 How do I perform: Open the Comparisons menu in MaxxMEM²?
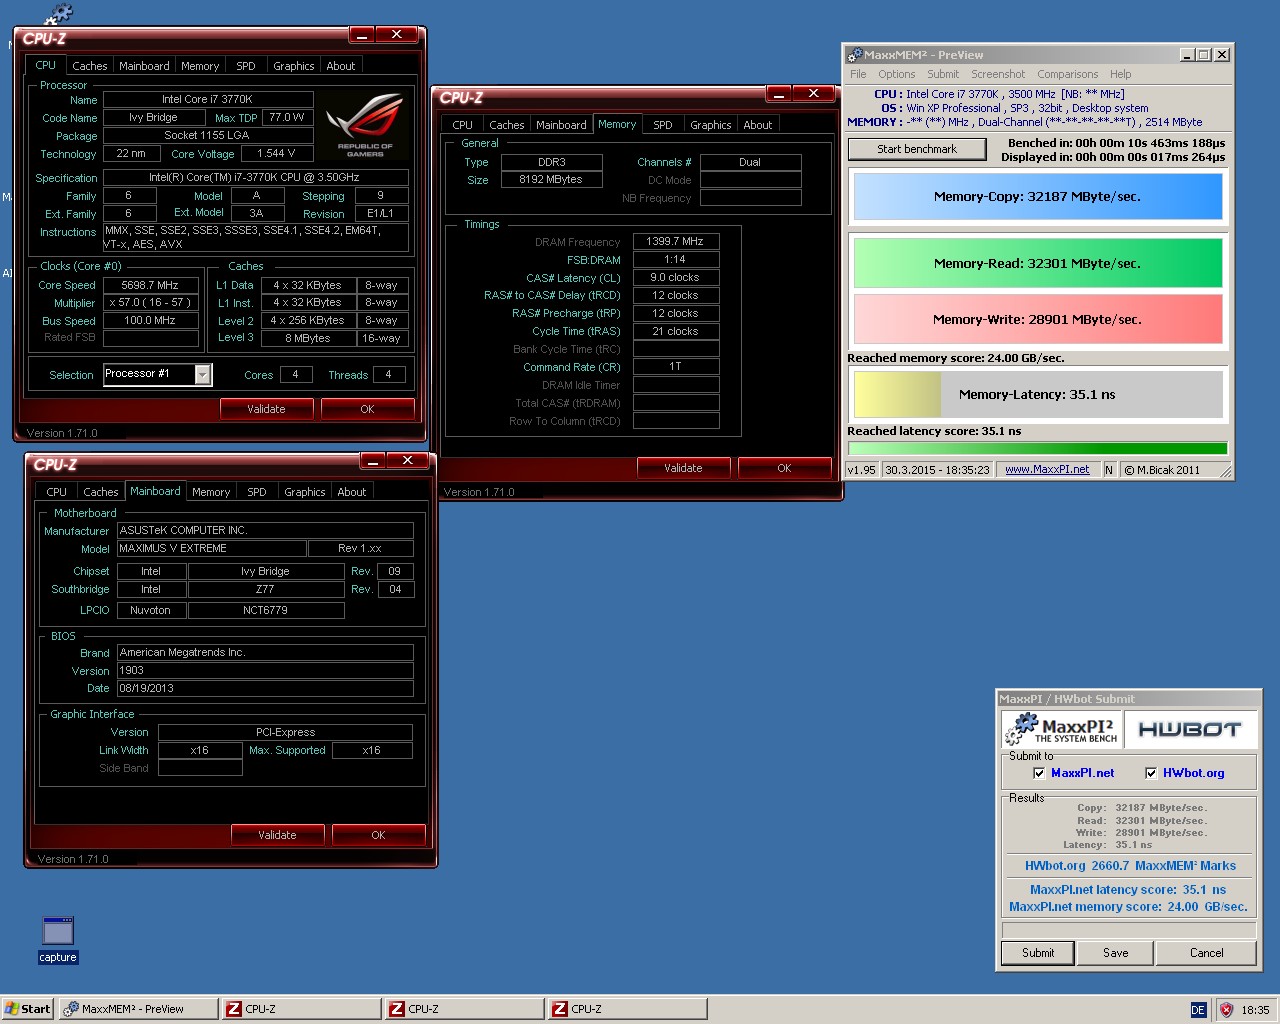1067,74
